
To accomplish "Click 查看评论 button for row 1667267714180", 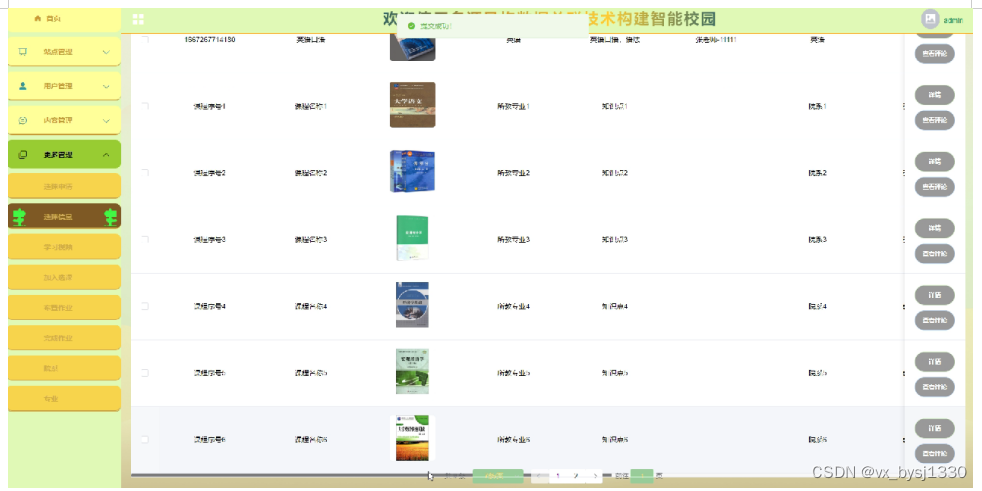I will point(934,54).
